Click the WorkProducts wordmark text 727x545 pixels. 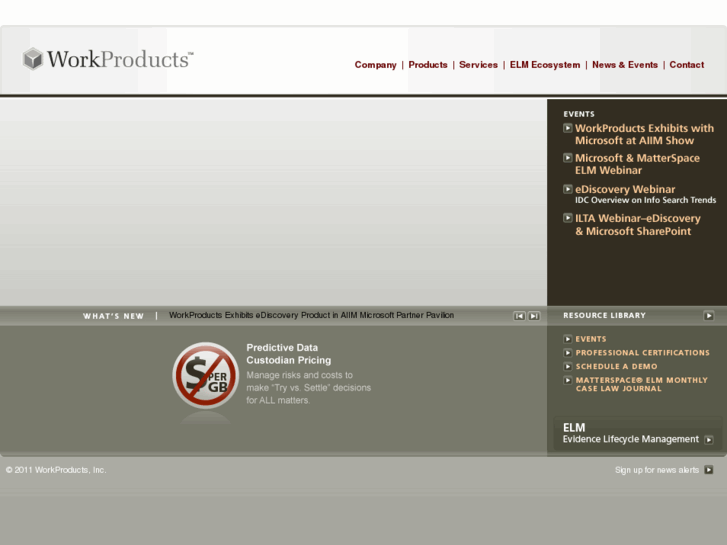click(120, 59)
